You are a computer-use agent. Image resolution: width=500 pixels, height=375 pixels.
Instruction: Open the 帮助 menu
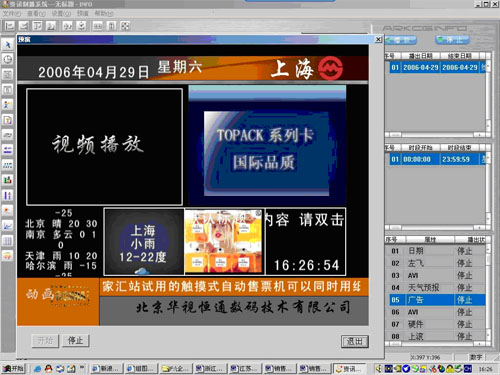point(104,13)
